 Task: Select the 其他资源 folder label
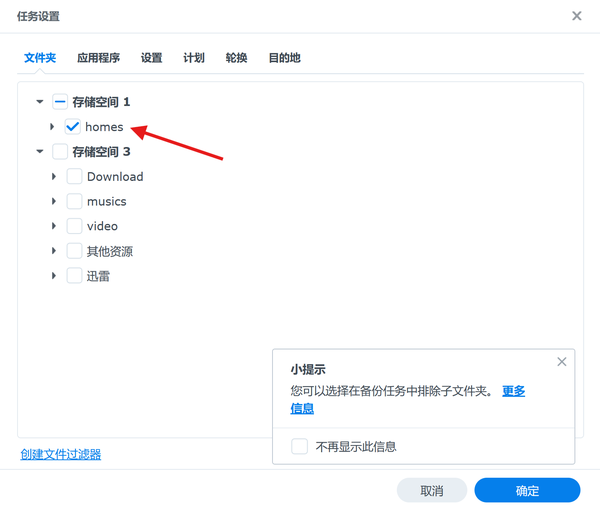tap(110, 251)
